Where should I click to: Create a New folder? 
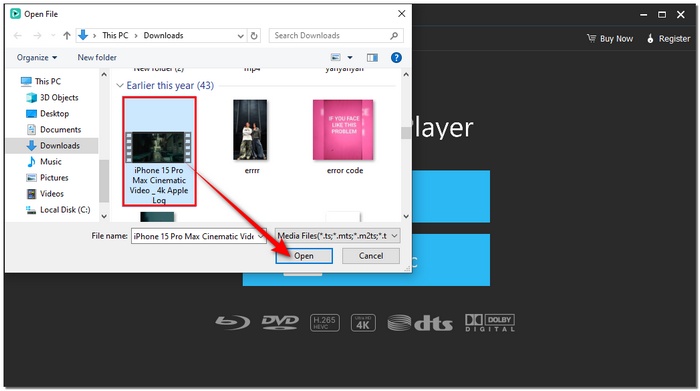pos(97,58)
